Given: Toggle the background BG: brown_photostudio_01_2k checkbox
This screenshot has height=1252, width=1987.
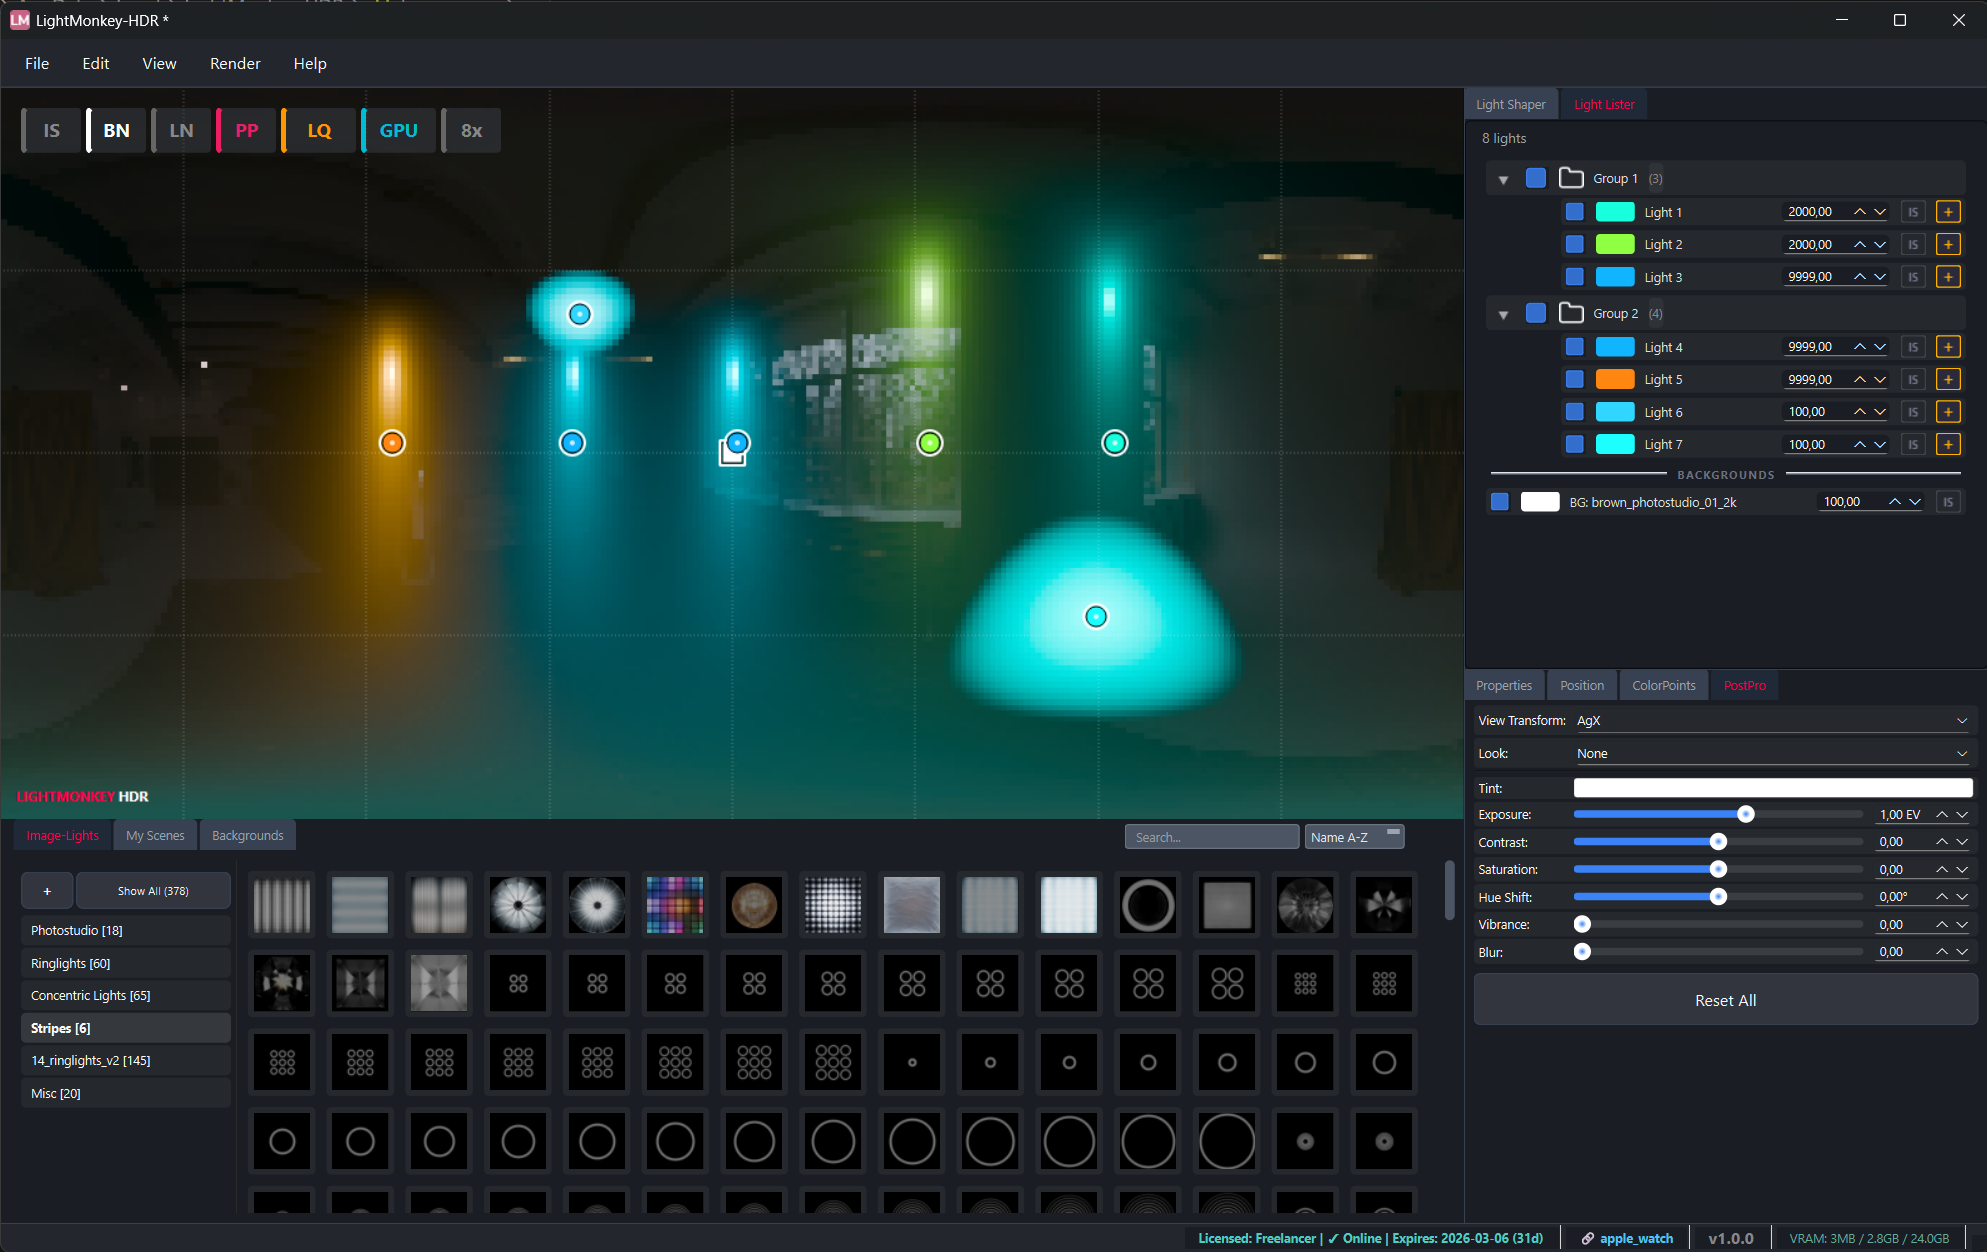Looking at the screenshot, I should point(1499,502).
